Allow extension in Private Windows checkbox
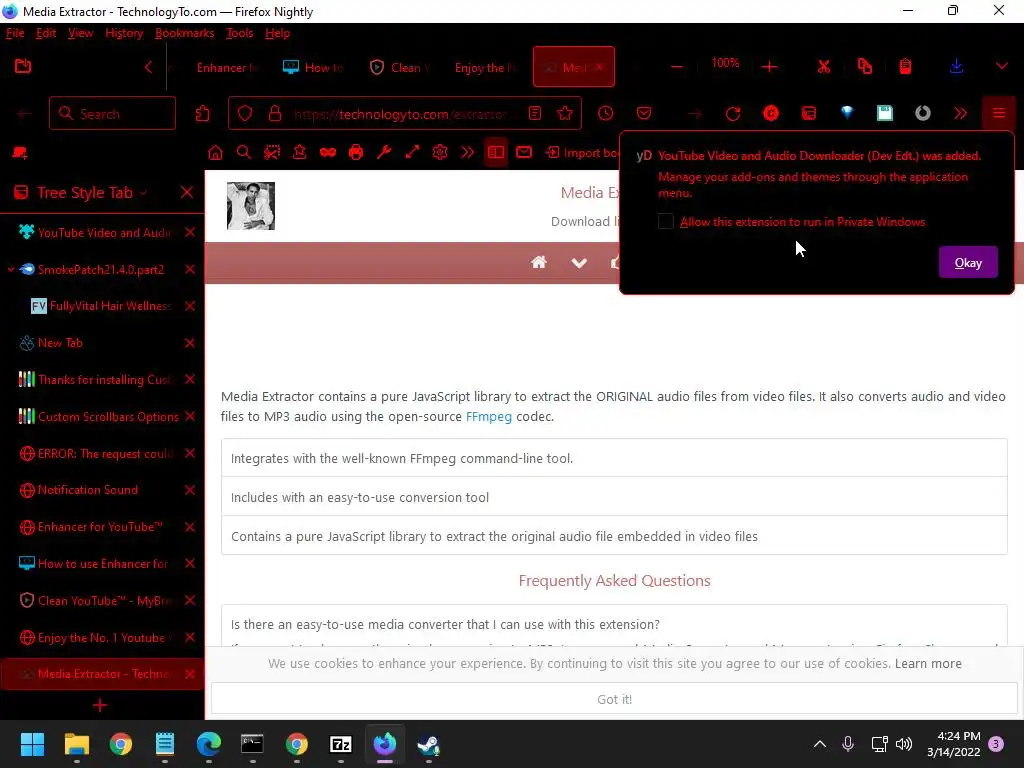Screen dimensions: 1024x768 tap(665, 221)
